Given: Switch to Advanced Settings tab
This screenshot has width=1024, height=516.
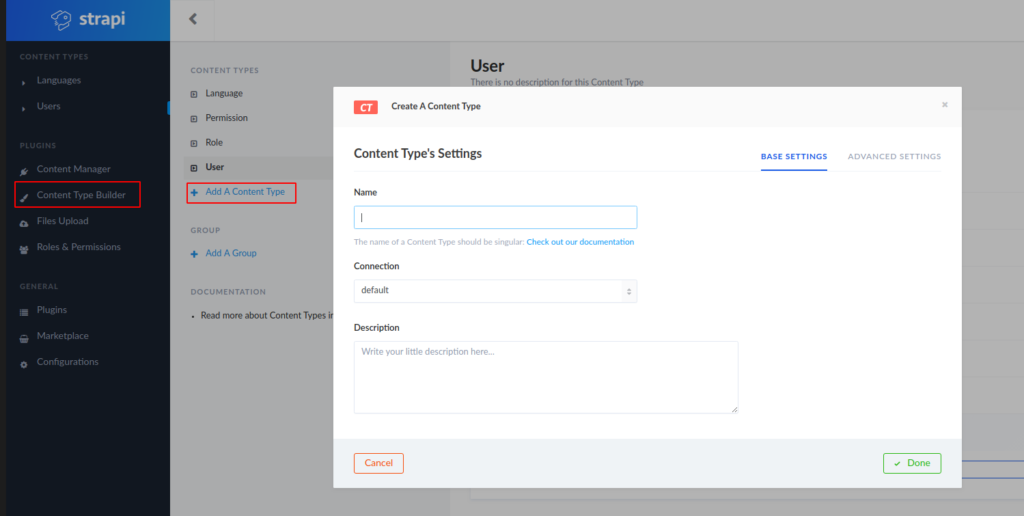Looking at the screenshot, I should [x=894, y=157].
